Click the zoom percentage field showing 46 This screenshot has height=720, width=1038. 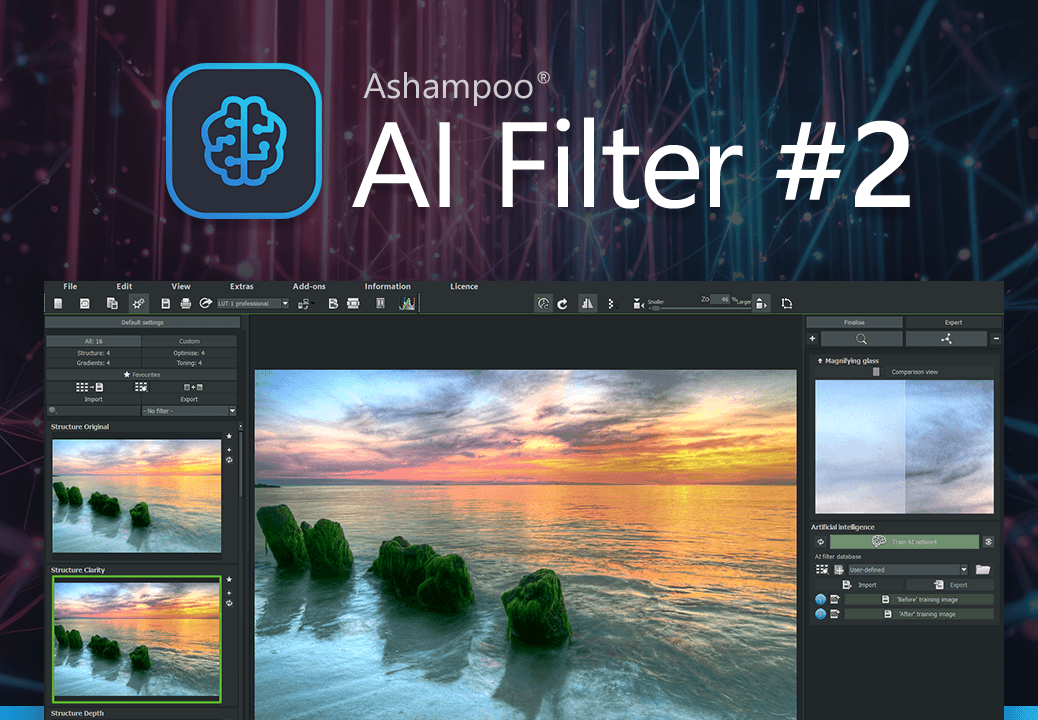point(720,299)
